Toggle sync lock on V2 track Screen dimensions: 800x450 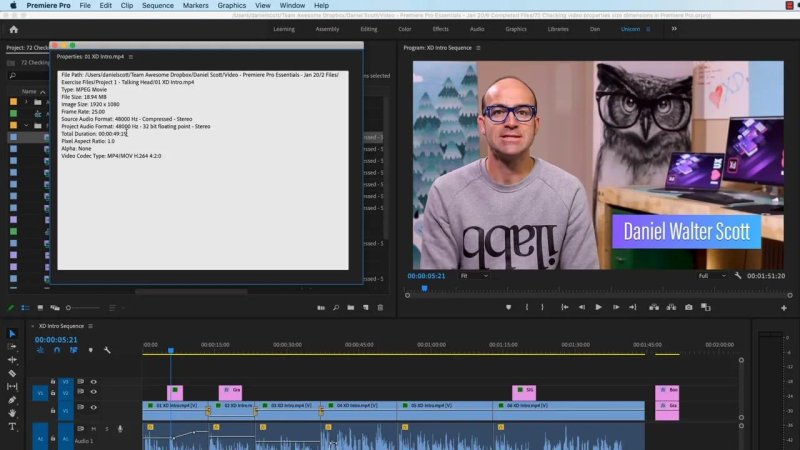tap(81, 391)
